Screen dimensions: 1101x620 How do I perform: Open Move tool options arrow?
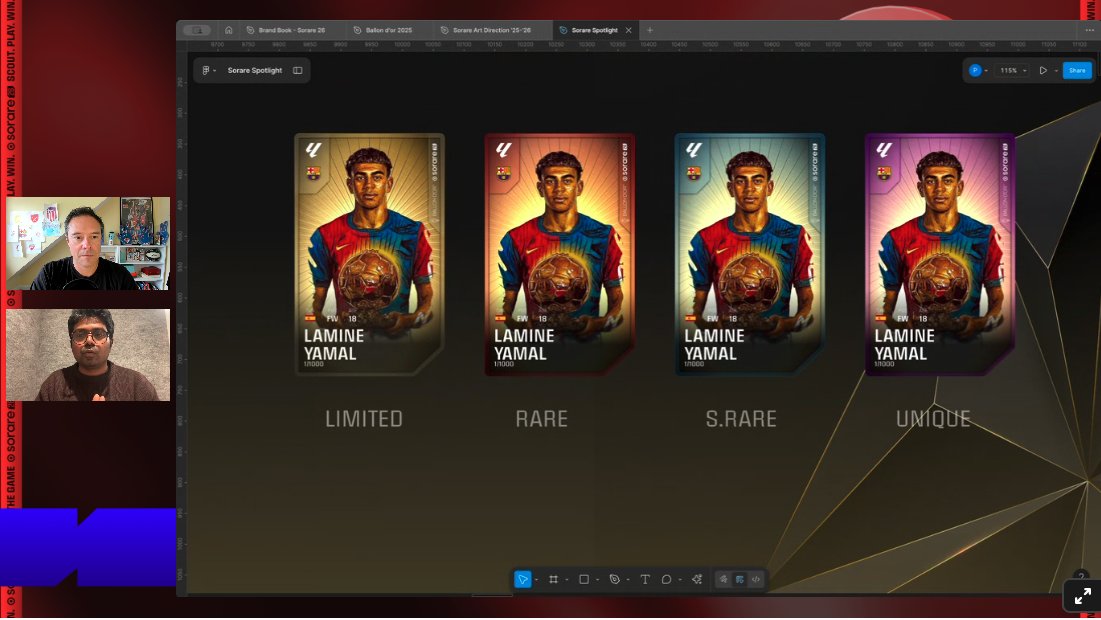tap(536, 580)
